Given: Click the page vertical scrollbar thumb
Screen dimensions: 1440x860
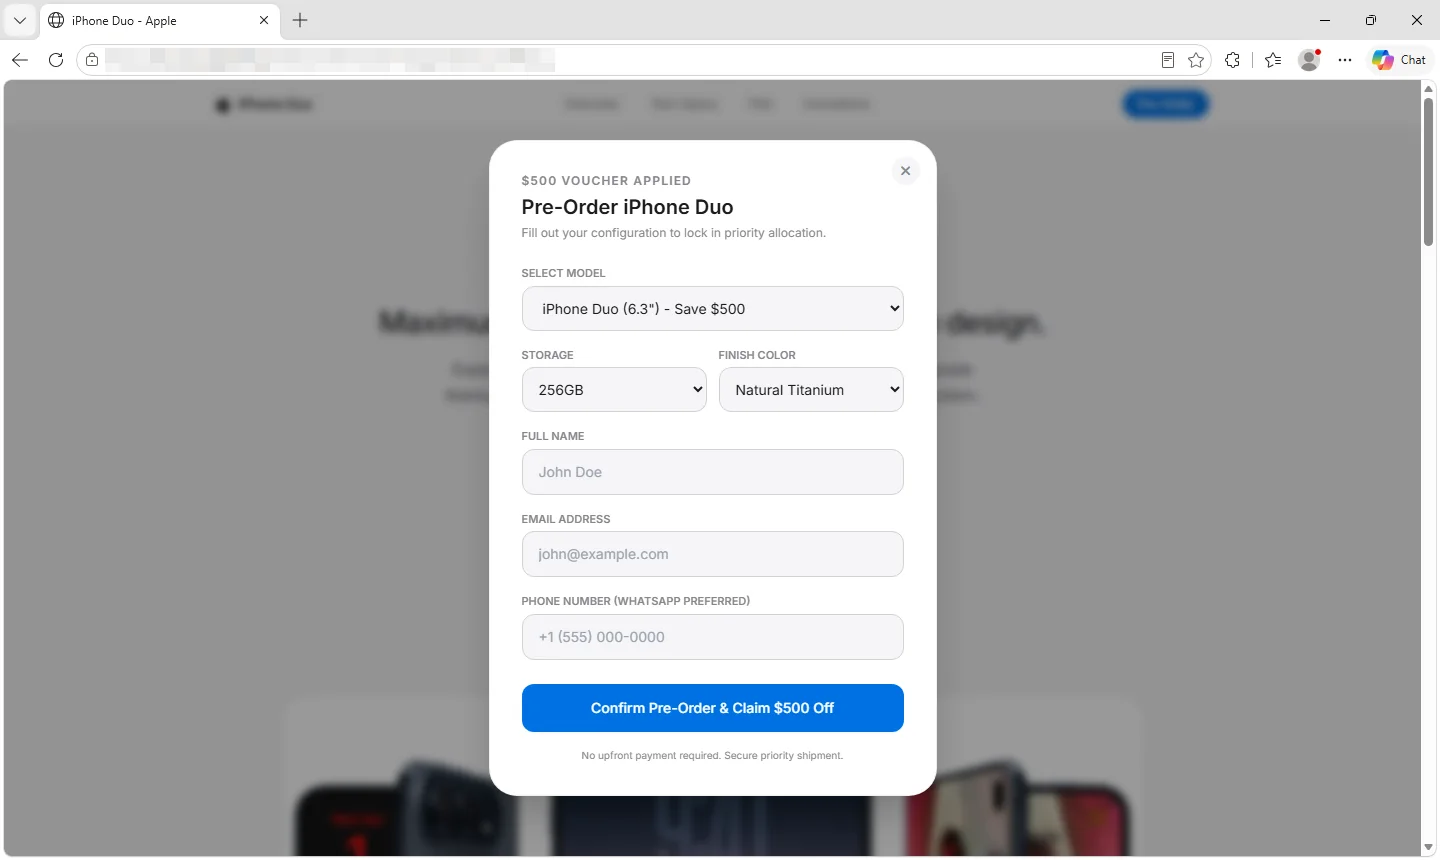Looking at the screenshot, I should pos(1428,171).
